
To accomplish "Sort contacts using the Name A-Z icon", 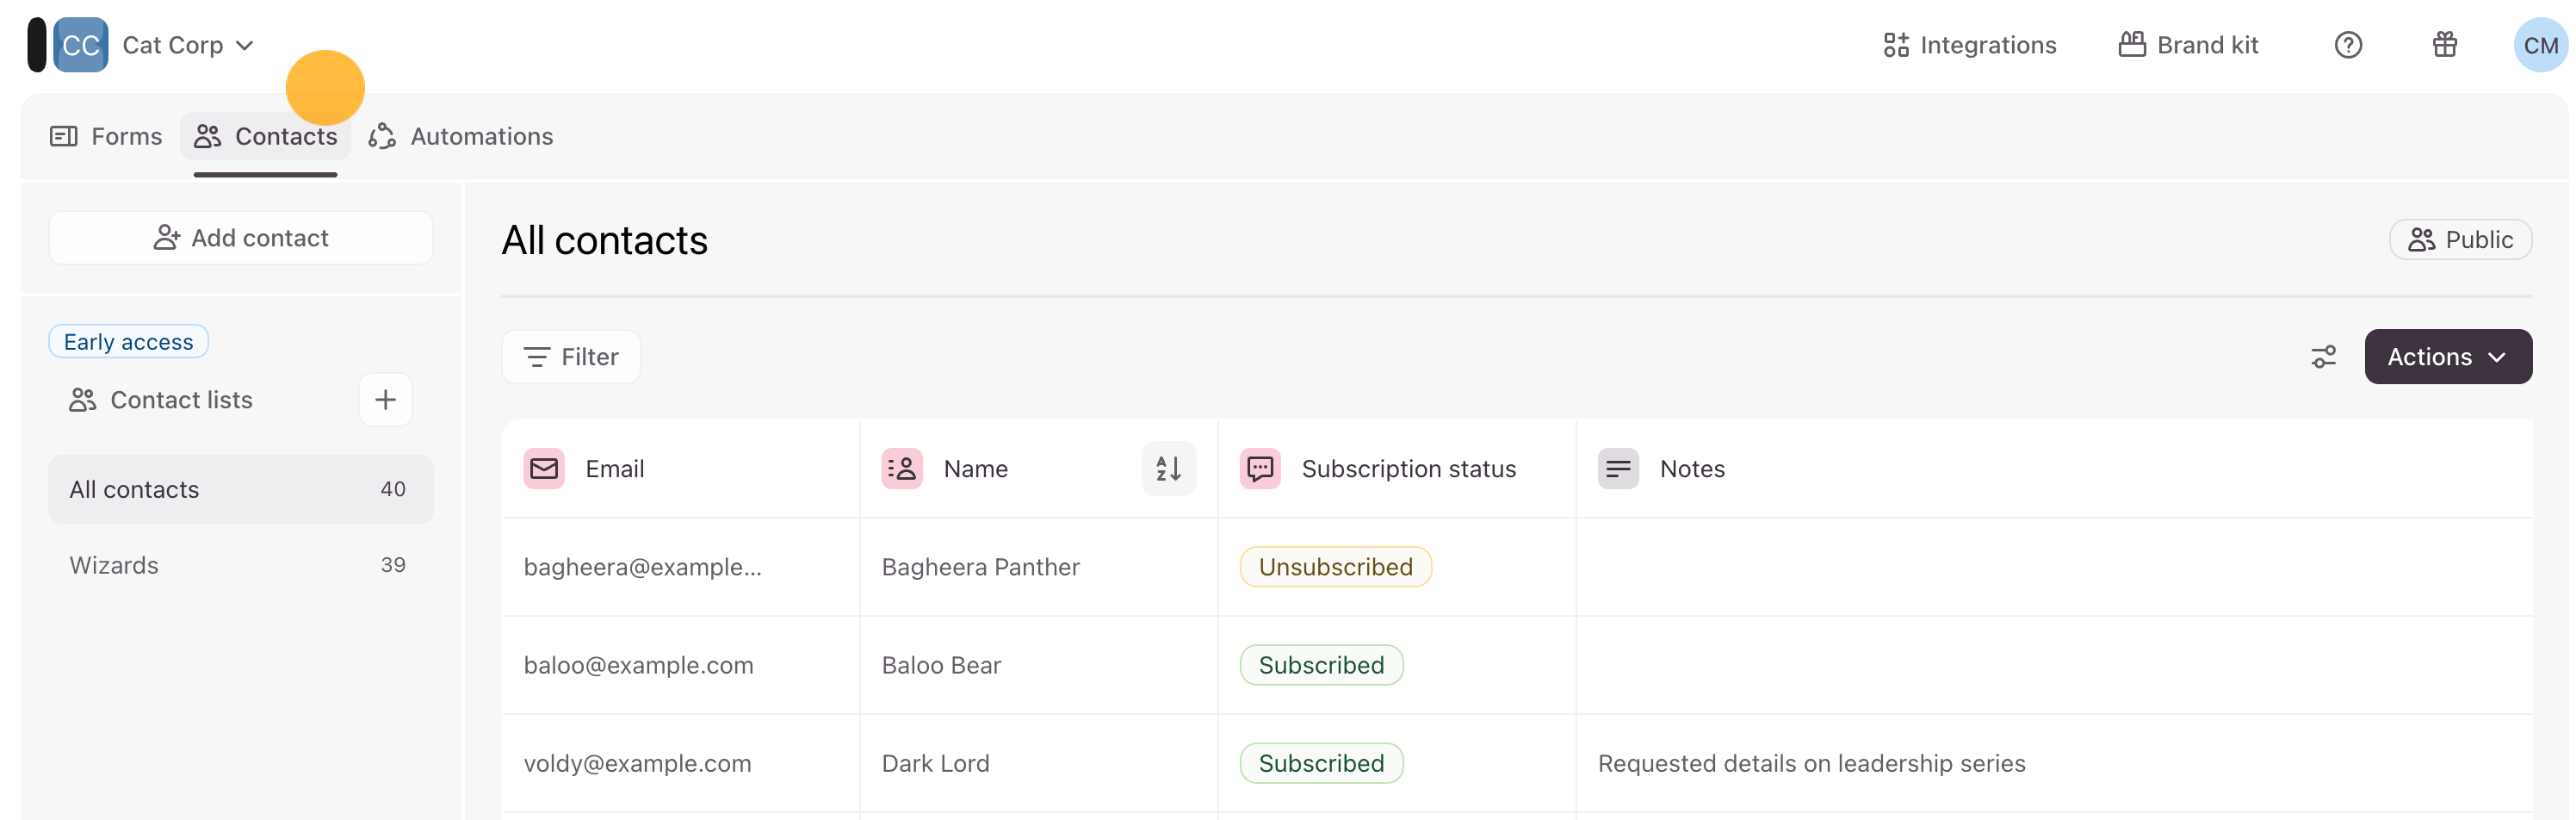I will (x=1168, y=468).
